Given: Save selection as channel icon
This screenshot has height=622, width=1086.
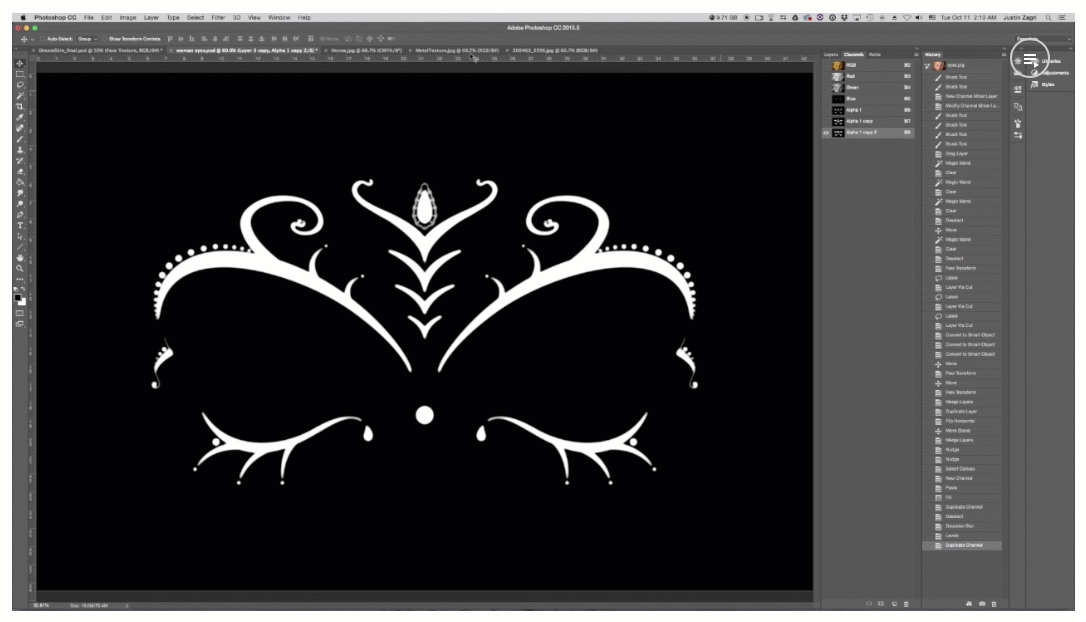Looking at the screenshot, I should click(x=881, y=604).
